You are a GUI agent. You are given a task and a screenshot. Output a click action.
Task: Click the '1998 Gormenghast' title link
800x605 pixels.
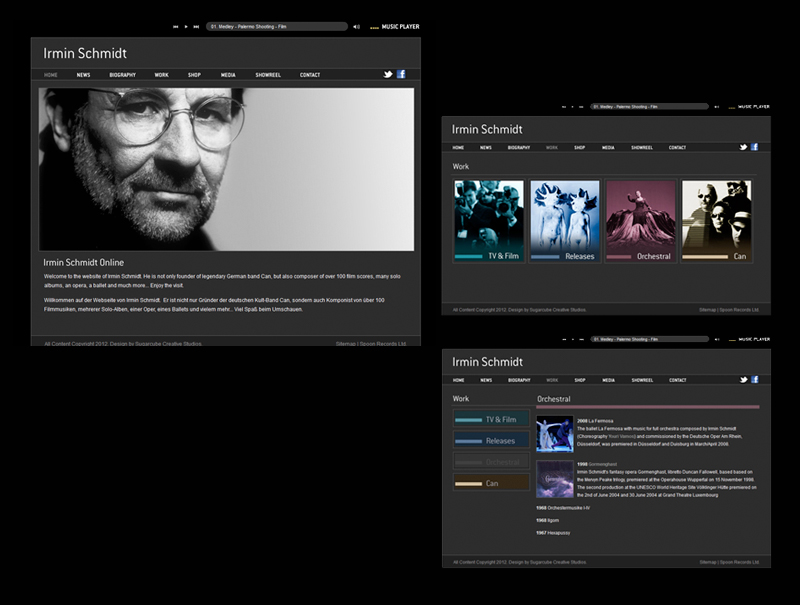tap(597, 465)
